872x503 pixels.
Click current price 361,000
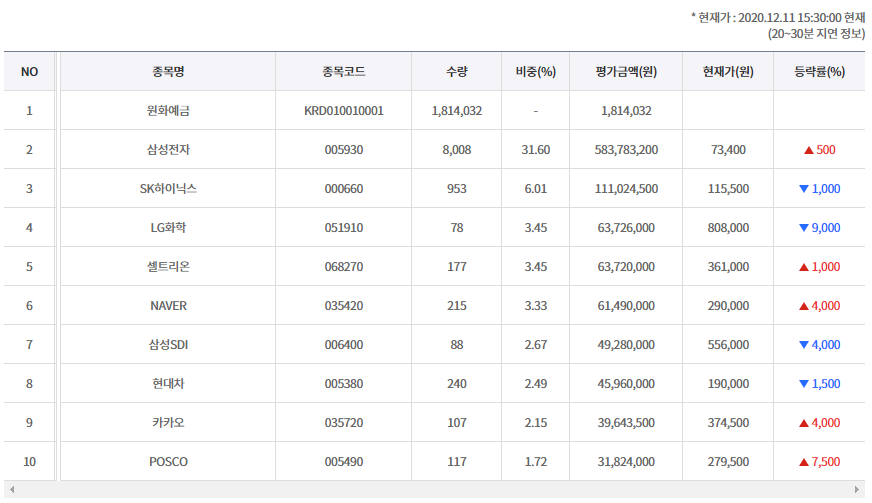pos(728,267)
